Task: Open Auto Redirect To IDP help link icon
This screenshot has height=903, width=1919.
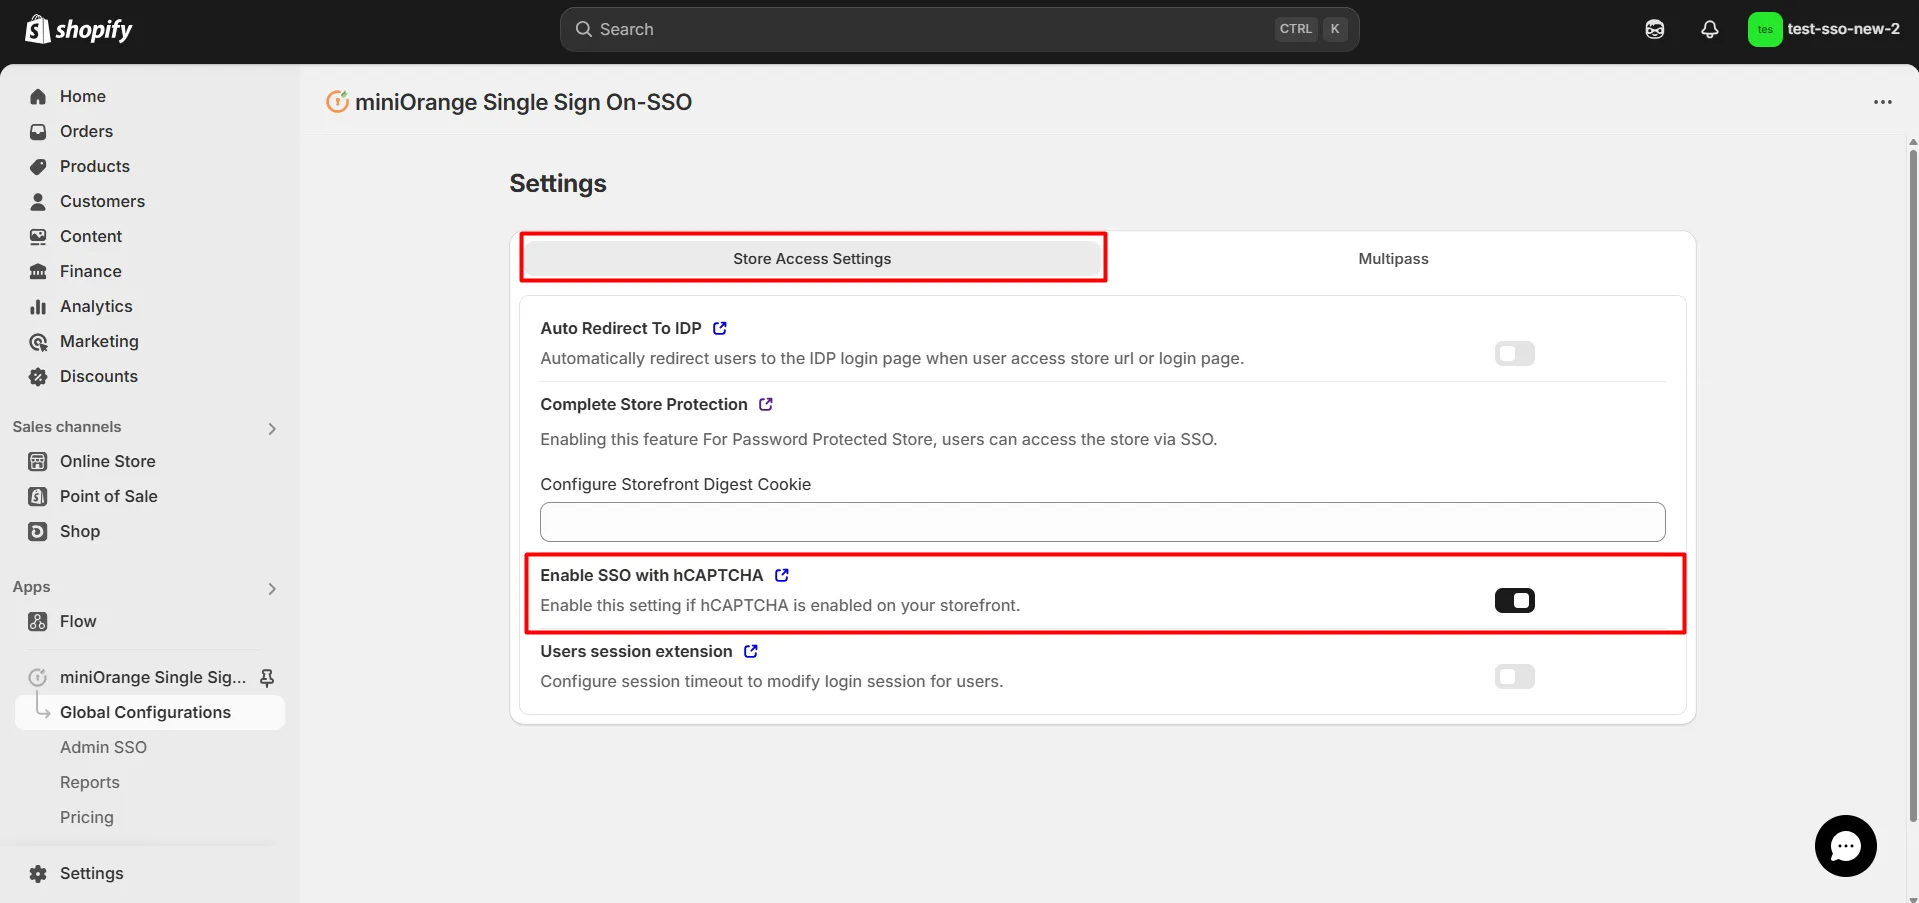Action: [720, 328]
